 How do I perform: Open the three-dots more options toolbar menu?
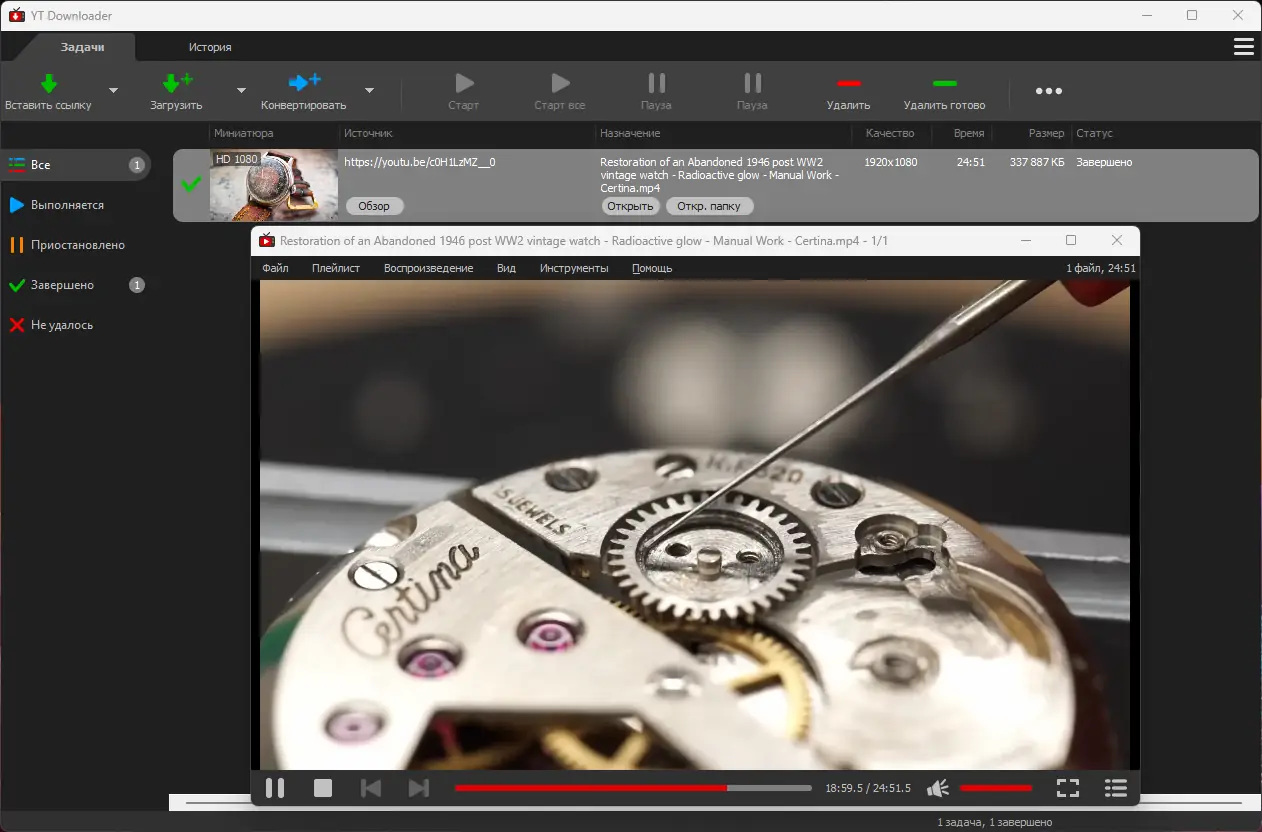[1049, 91]
